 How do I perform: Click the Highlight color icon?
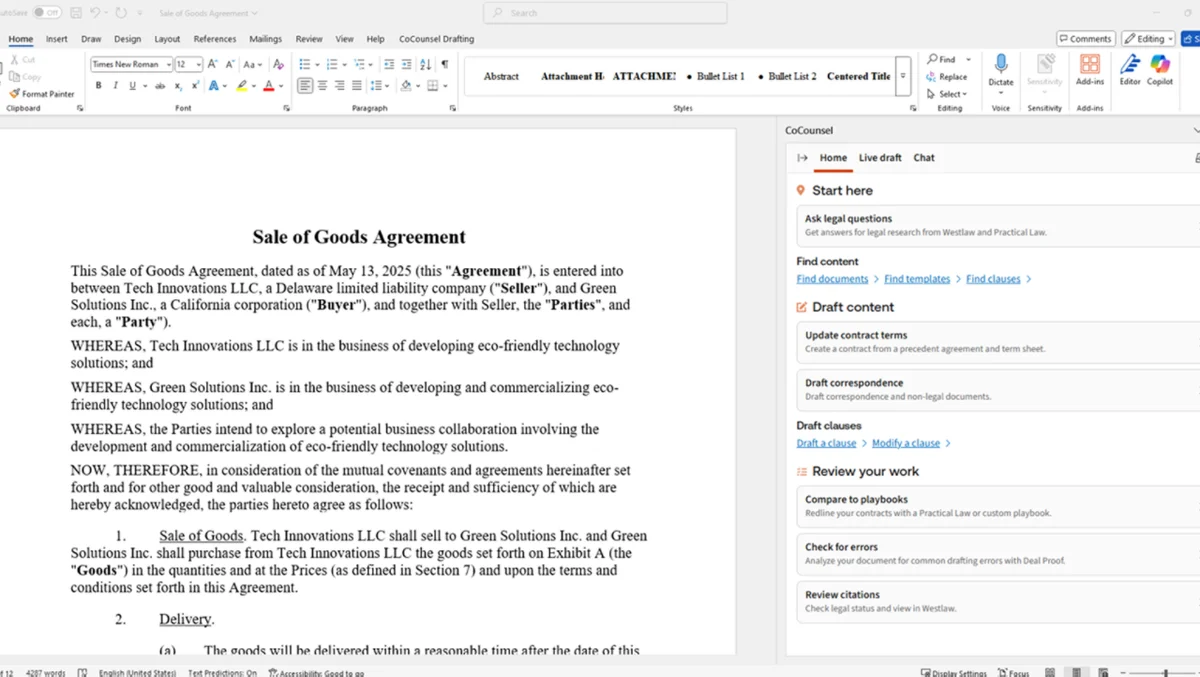[242, 85]
